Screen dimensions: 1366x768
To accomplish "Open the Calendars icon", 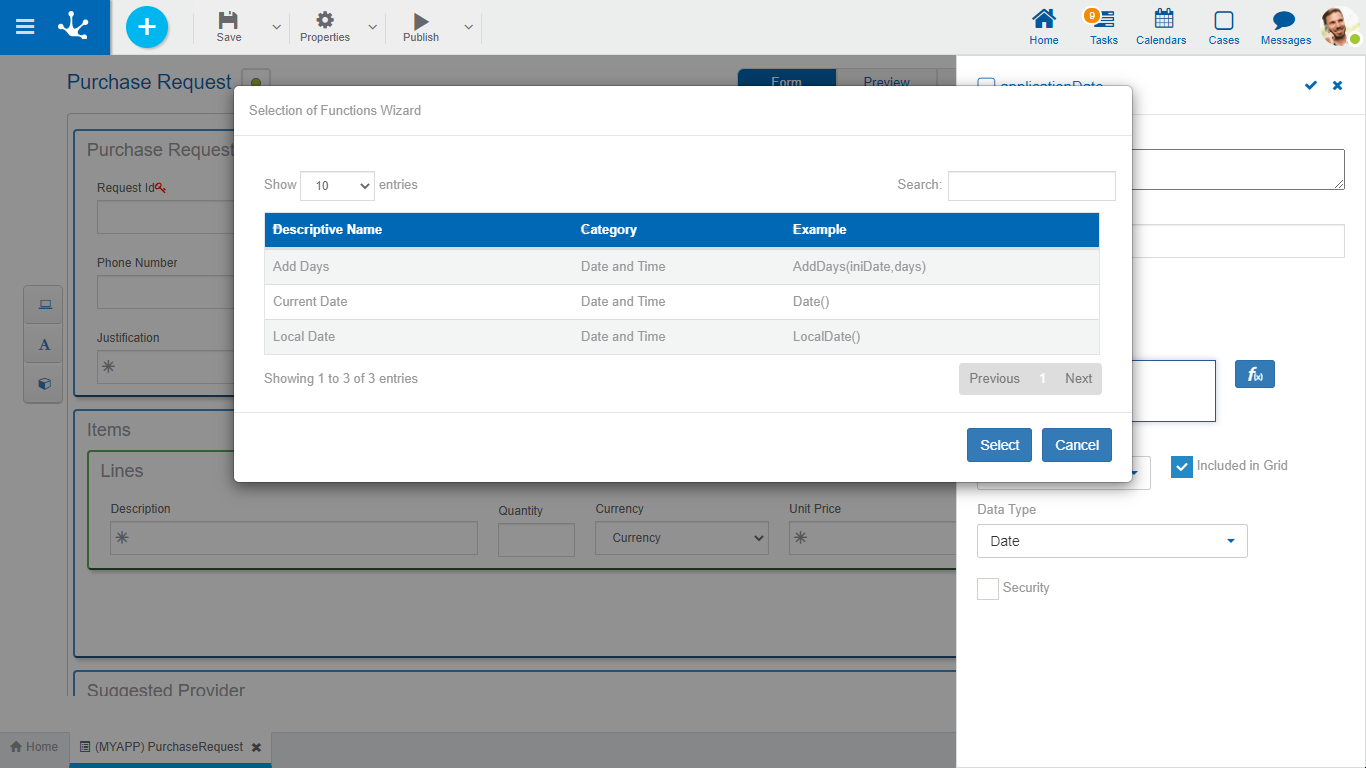I will pos(1161,27).
